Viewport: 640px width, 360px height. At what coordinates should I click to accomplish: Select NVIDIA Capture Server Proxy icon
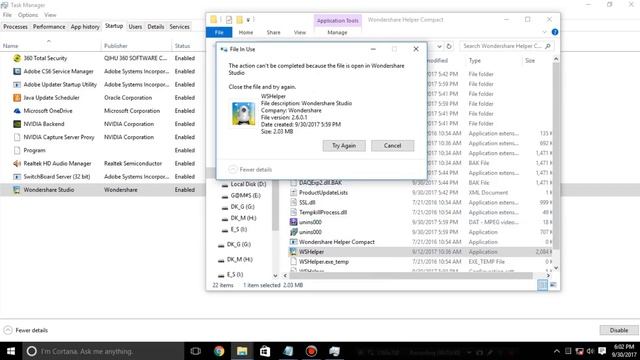click(17, 137)
